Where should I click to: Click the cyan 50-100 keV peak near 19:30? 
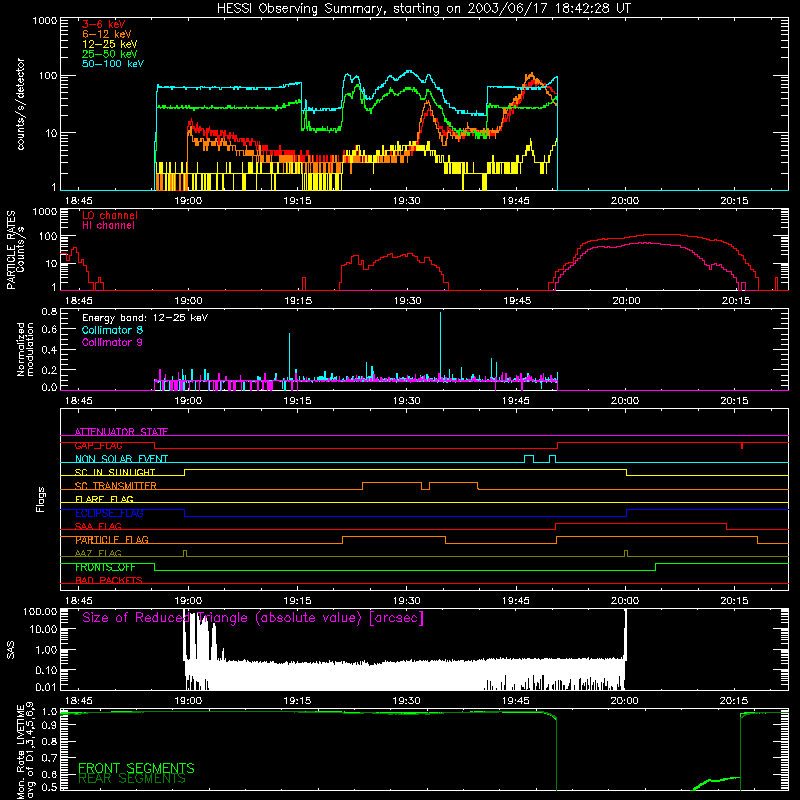[409, 72]
